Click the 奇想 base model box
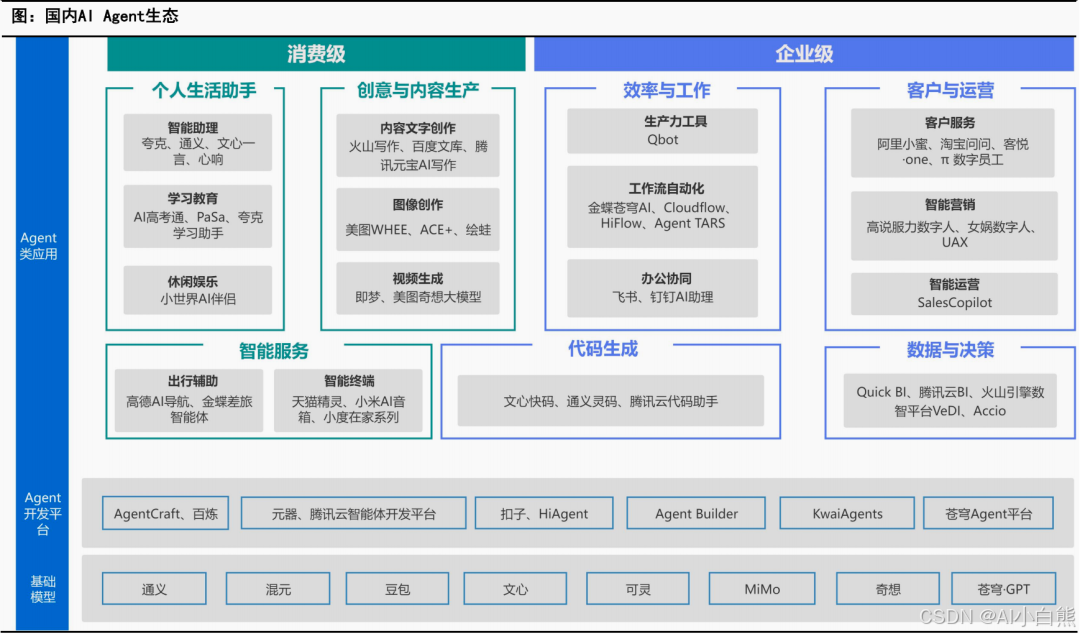 pyautogui.click(x=888, y=589)
